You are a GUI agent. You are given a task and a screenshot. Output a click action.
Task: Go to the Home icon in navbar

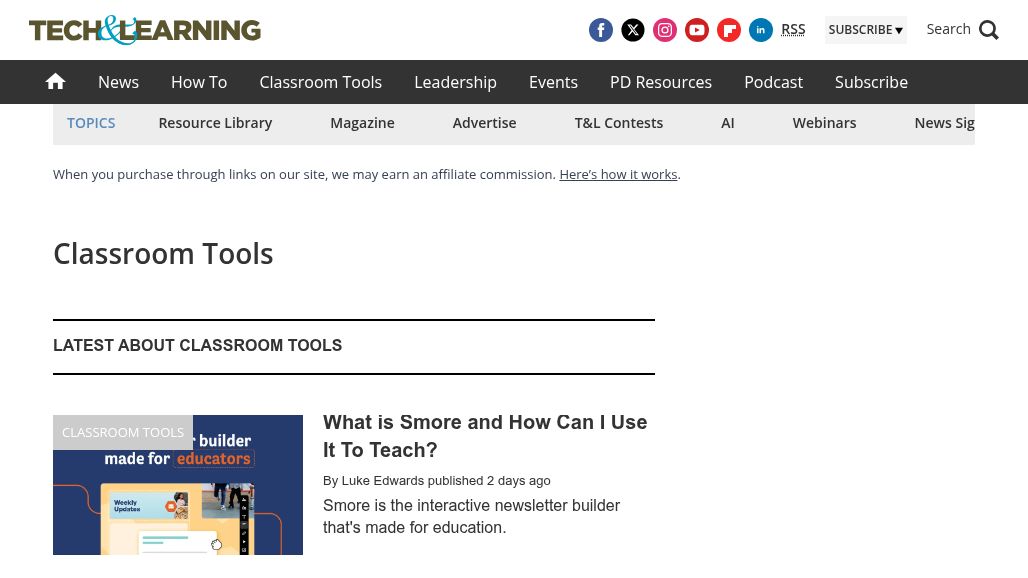click(55, 81)
